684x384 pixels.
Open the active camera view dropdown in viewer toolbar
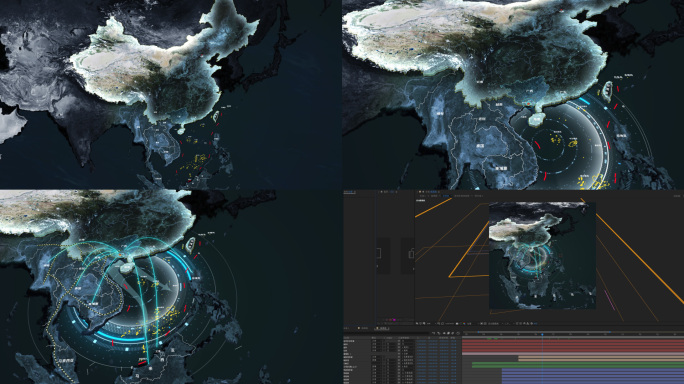pyautogui.click(x=493, y=324)
